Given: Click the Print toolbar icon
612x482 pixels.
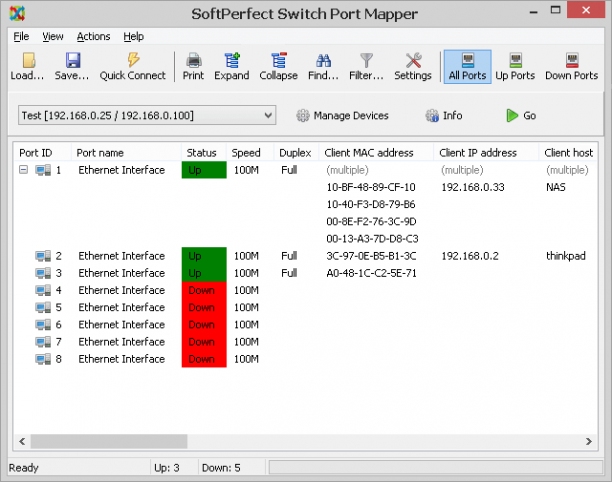Looking at the screenshot, I should click(x=194, y=66).
